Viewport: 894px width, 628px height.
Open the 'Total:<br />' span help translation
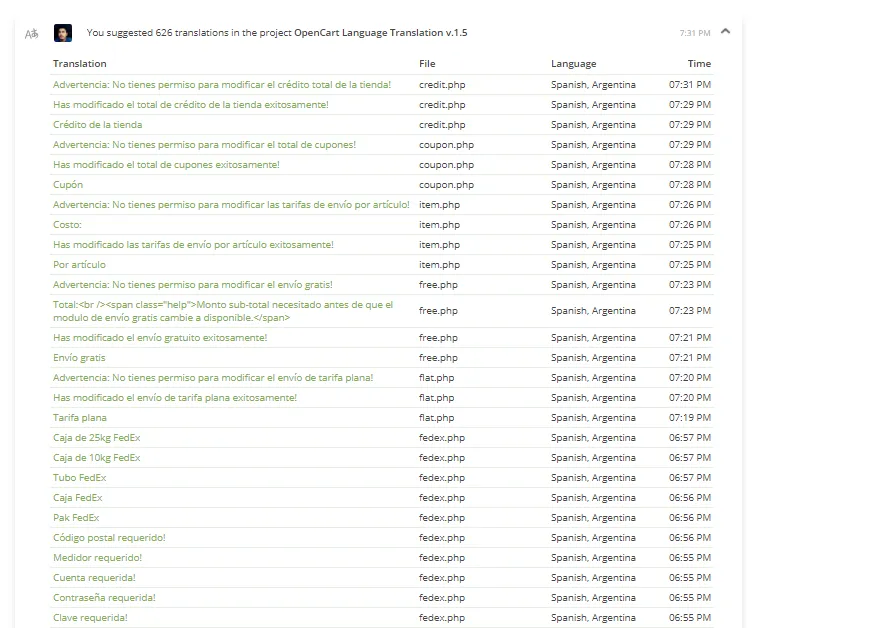tap(223, 311)
